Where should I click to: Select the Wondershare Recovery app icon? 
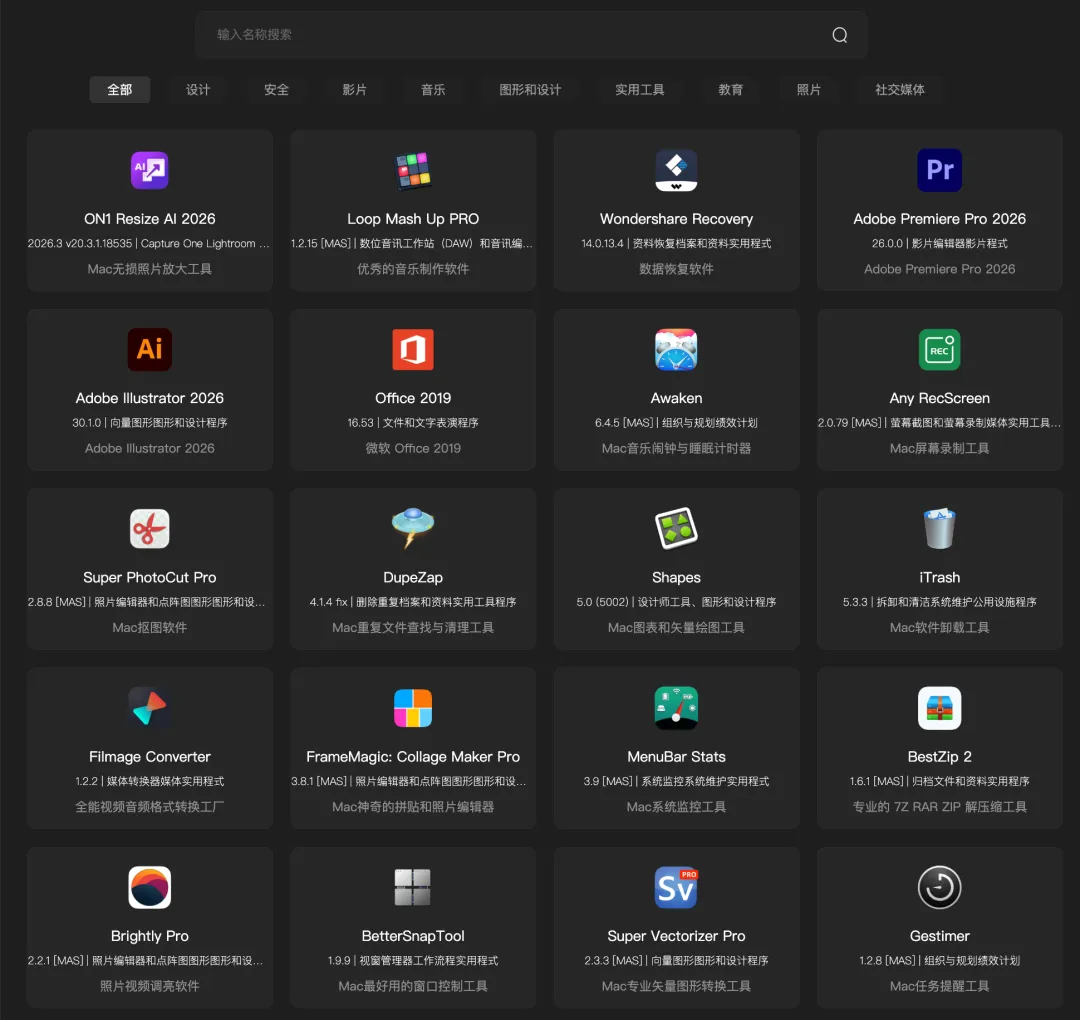click(676, 170)
